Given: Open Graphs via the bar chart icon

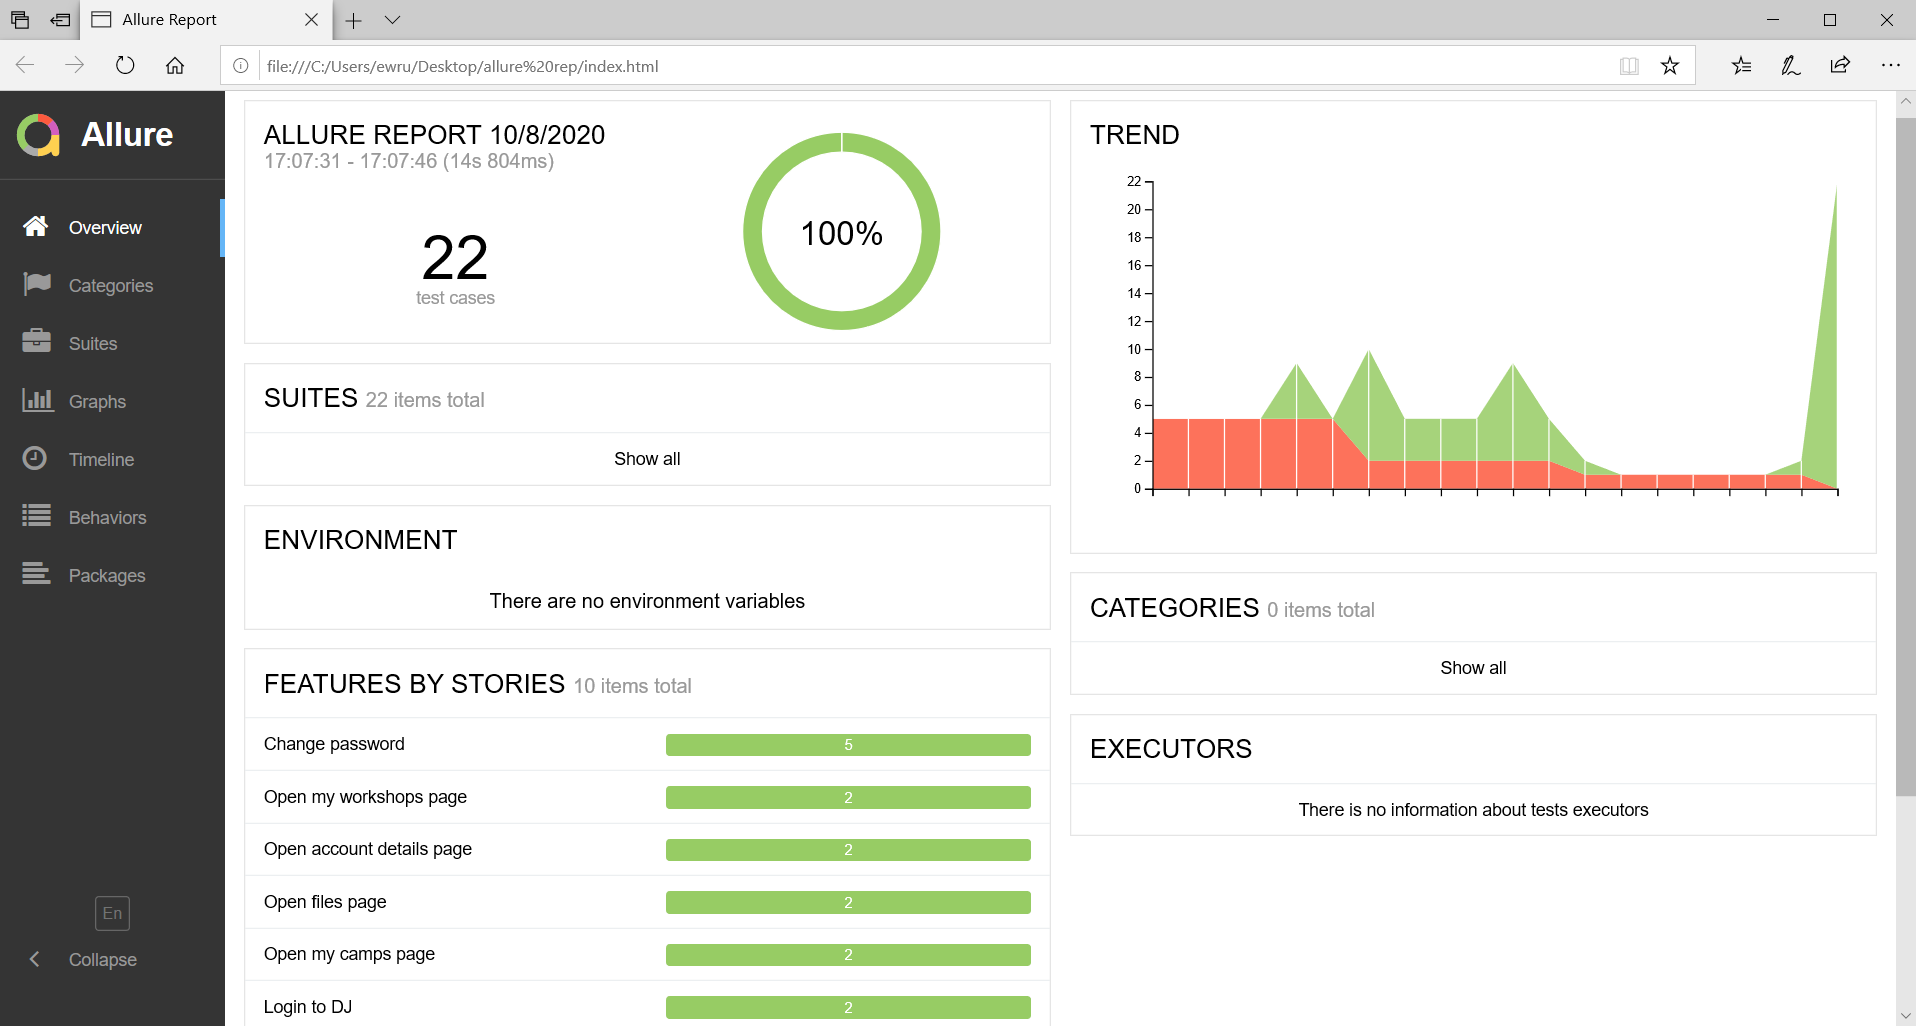Looking at the screenshot, I should (37, 401).
